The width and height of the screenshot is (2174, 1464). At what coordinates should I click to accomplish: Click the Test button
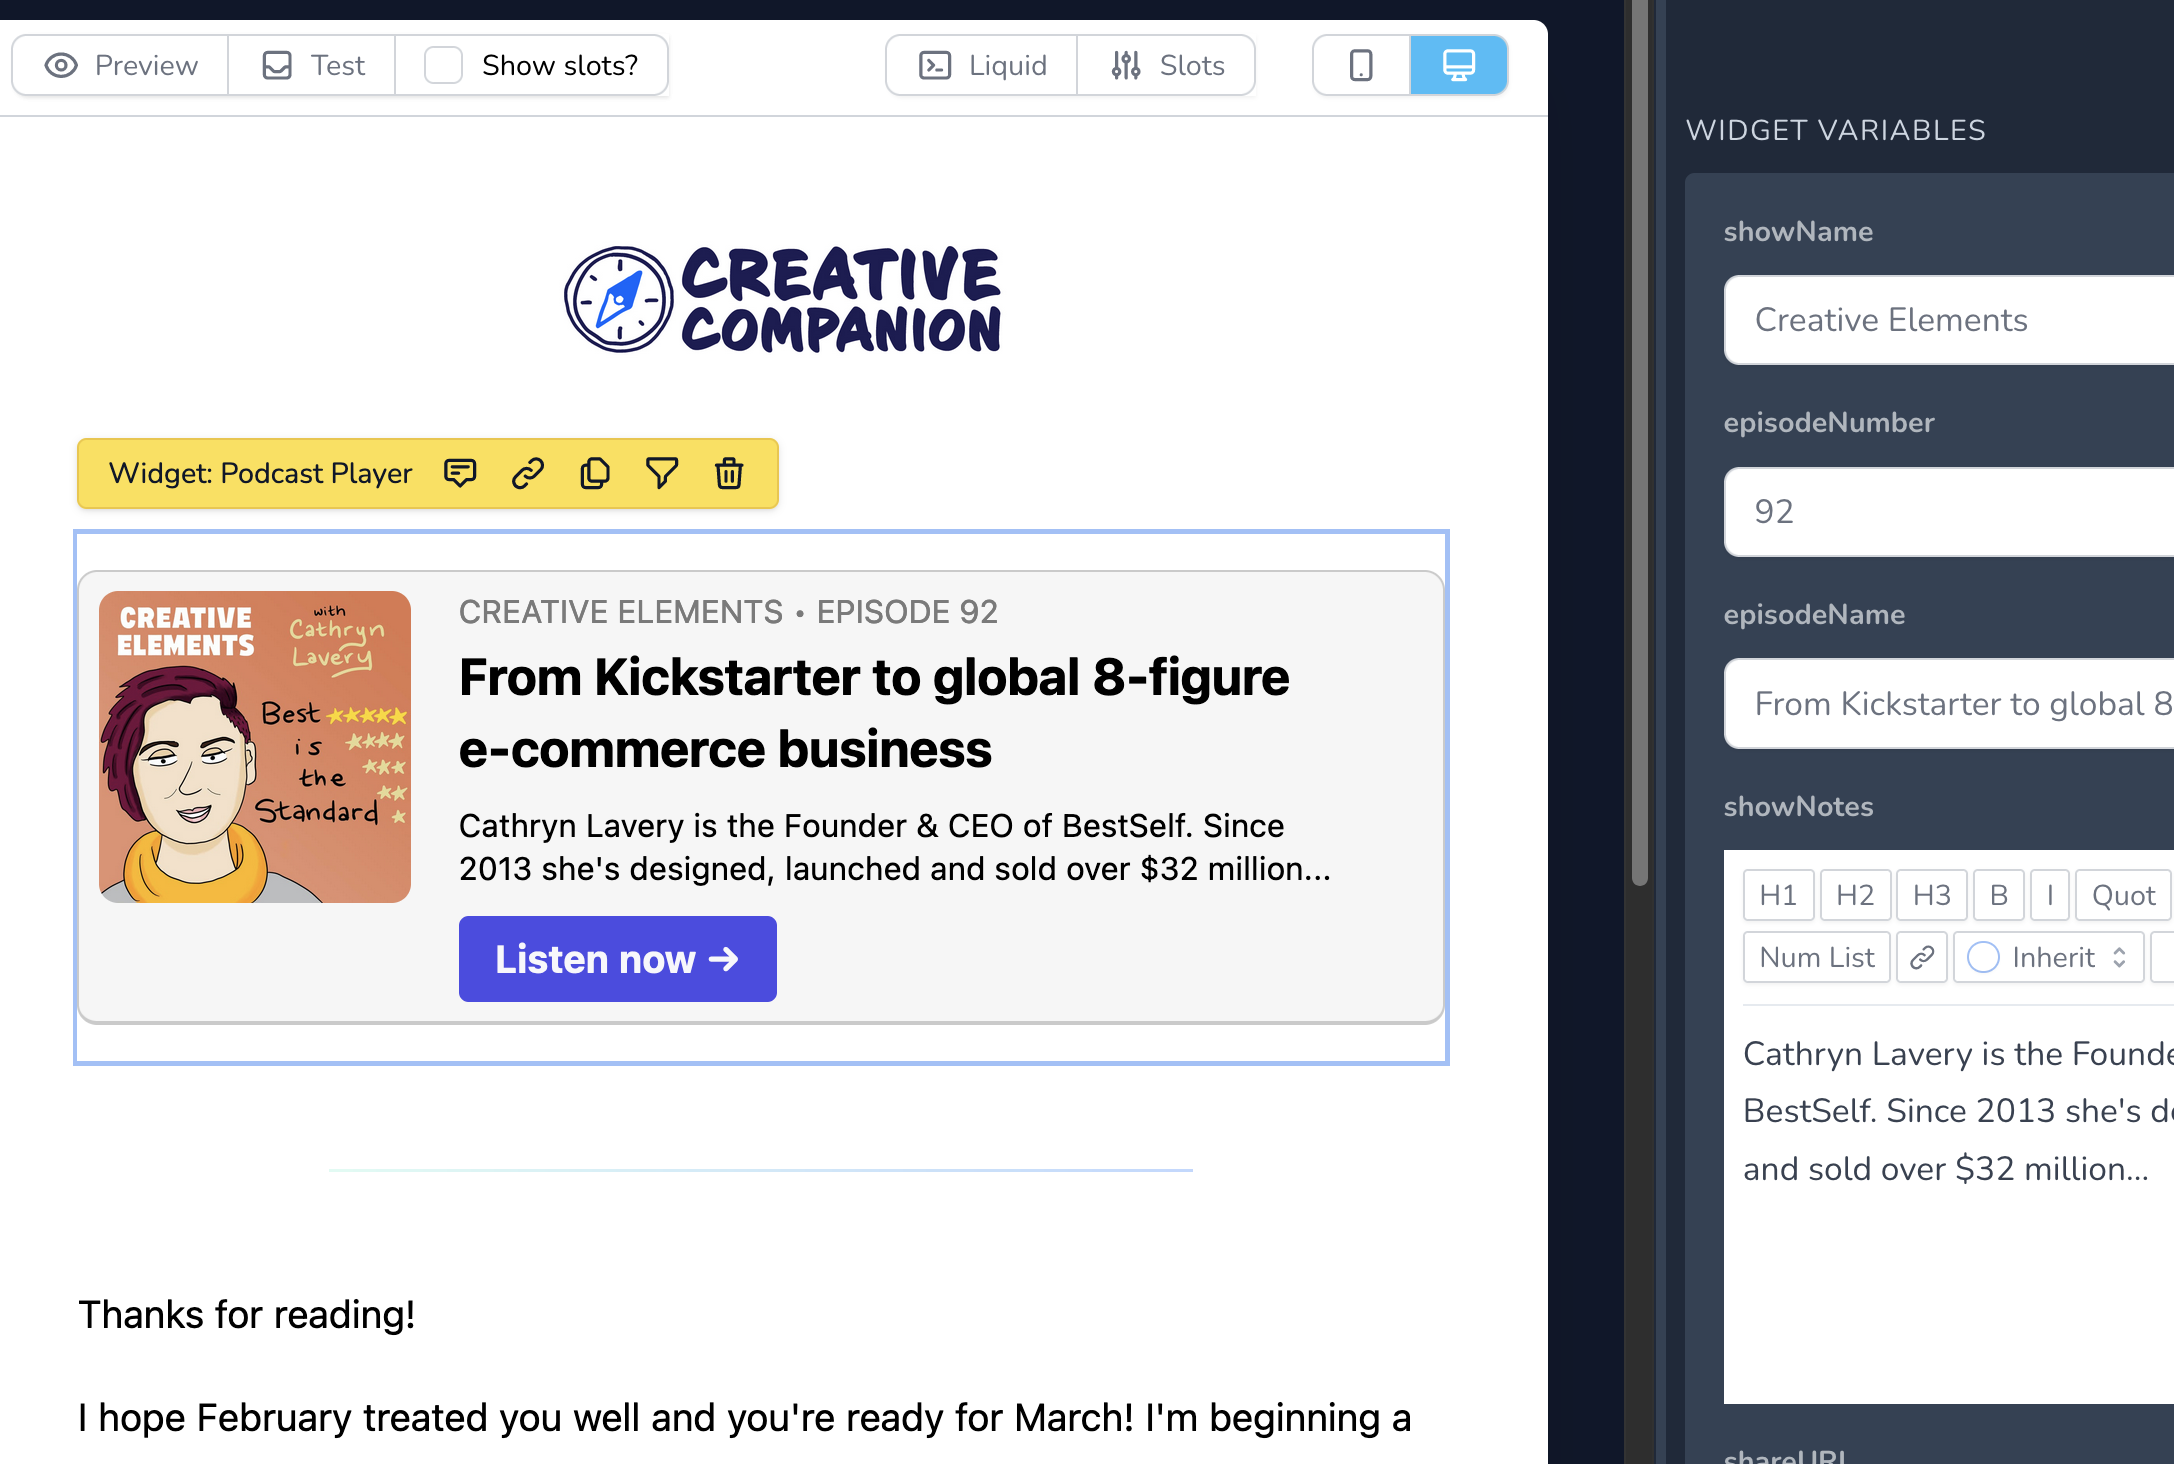coord(313,66)
